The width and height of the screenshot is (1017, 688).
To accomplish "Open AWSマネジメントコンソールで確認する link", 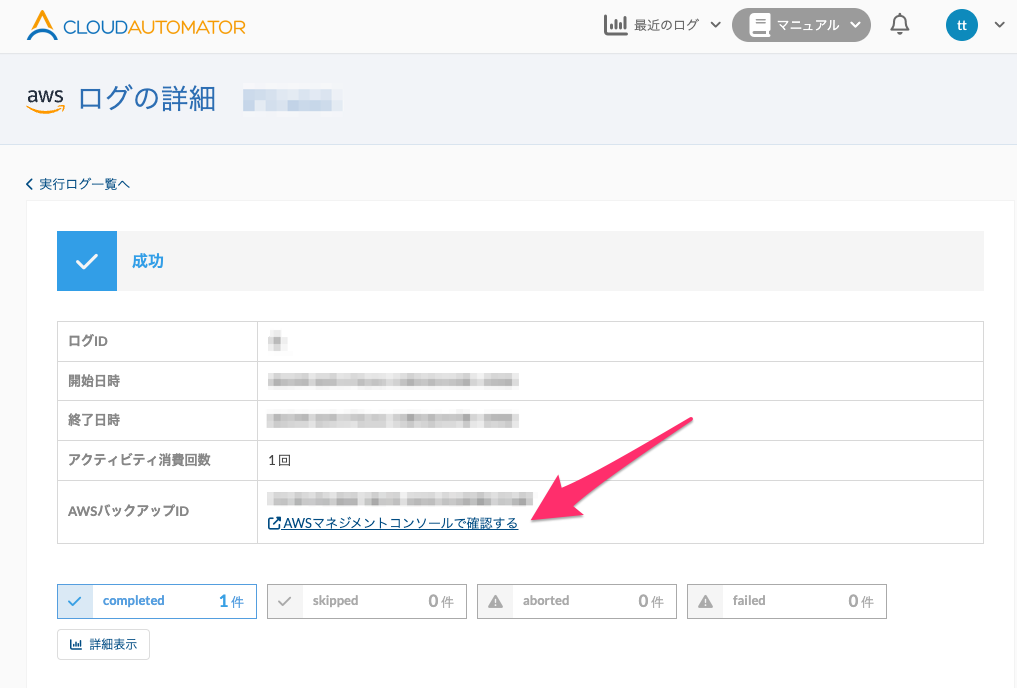I will (x=393, y=523).
